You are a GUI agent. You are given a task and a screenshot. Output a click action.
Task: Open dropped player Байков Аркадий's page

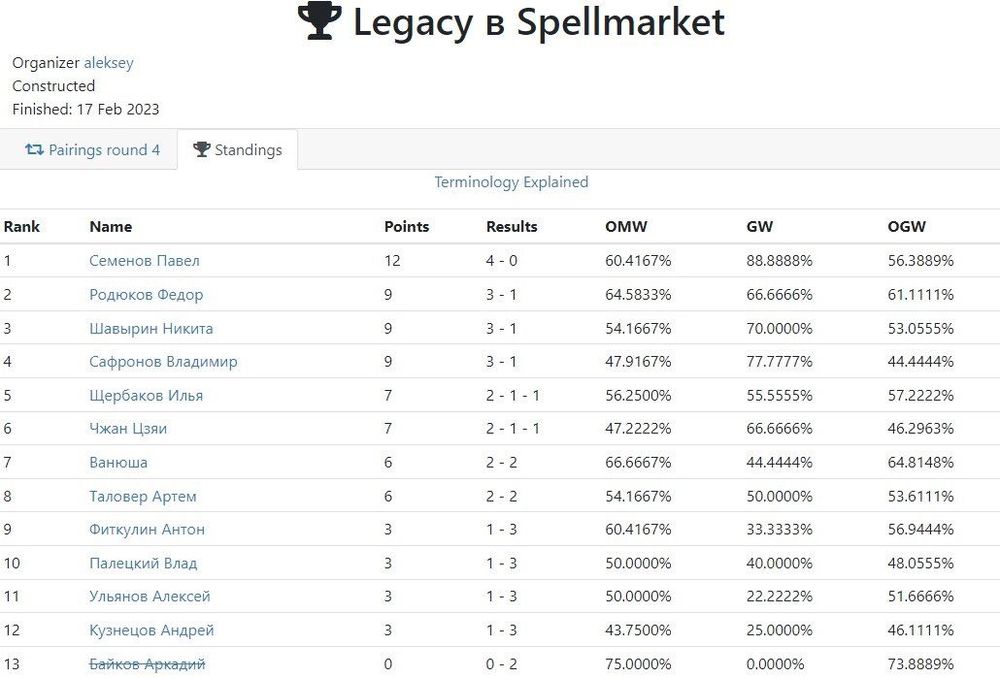[x=147, y=664]
